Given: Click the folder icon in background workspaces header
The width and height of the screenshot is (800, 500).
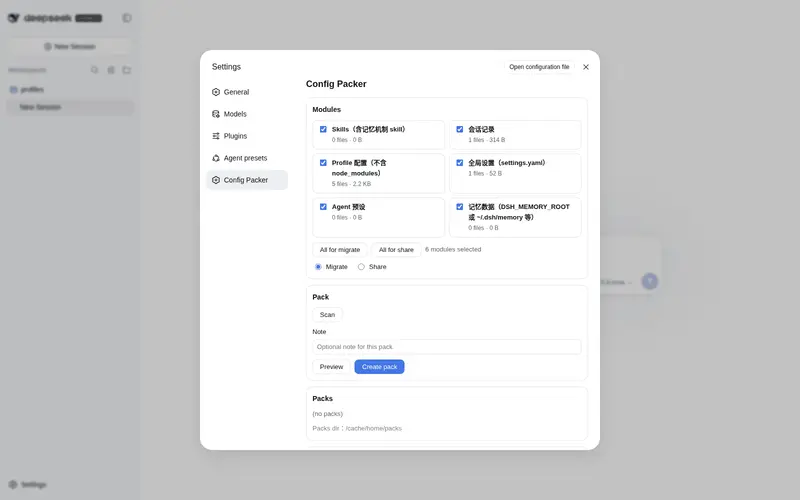Looking at the screenshot, I should point(127,70).
